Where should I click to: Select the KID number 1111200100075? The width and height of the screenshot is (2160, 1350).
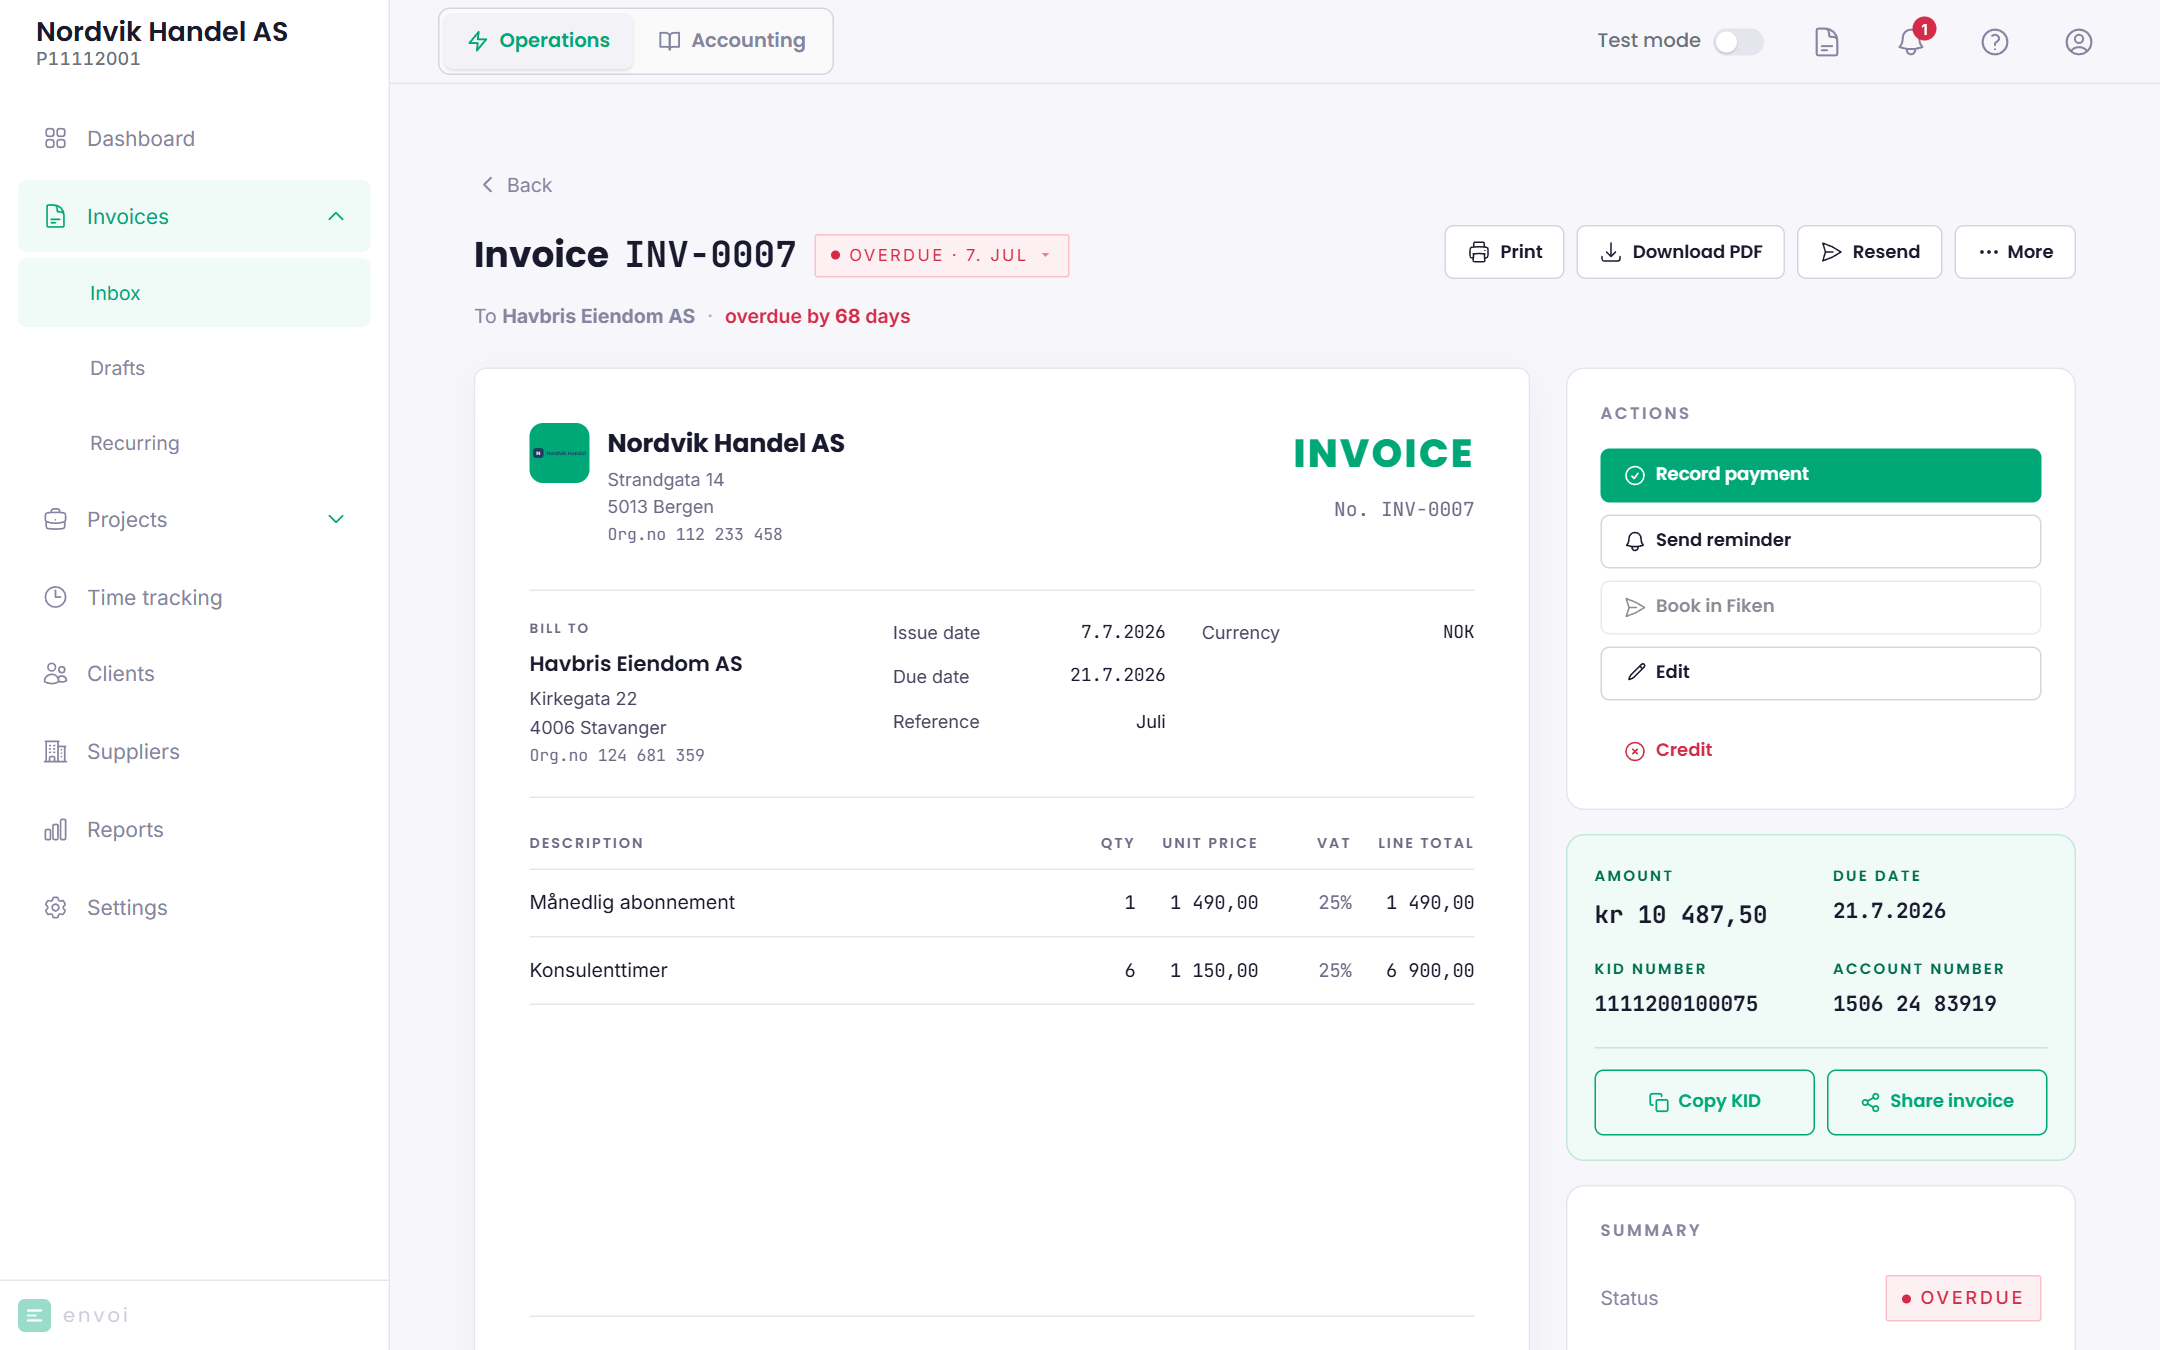pyautogui.click(x=1676, y=1004)
